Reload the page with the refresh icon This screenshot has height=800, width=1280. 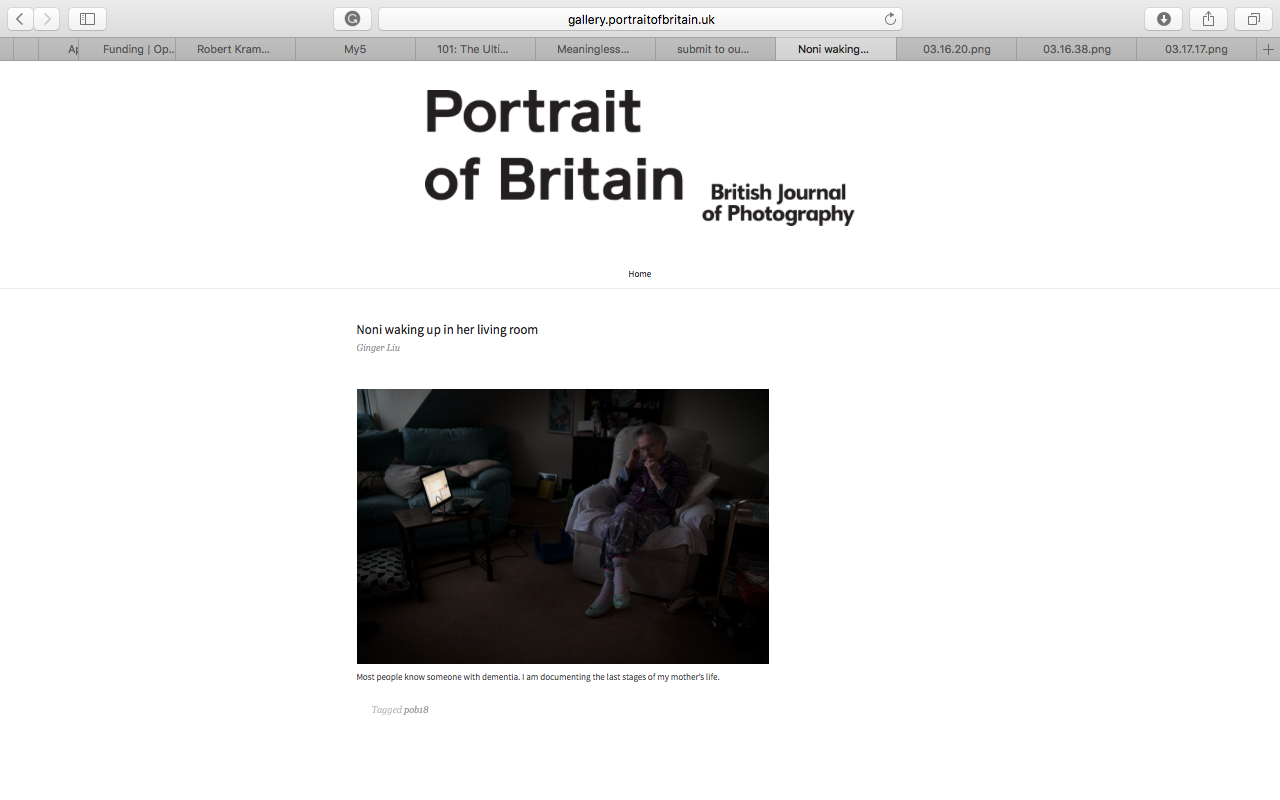pyautogui.click(x=890, y=19)
